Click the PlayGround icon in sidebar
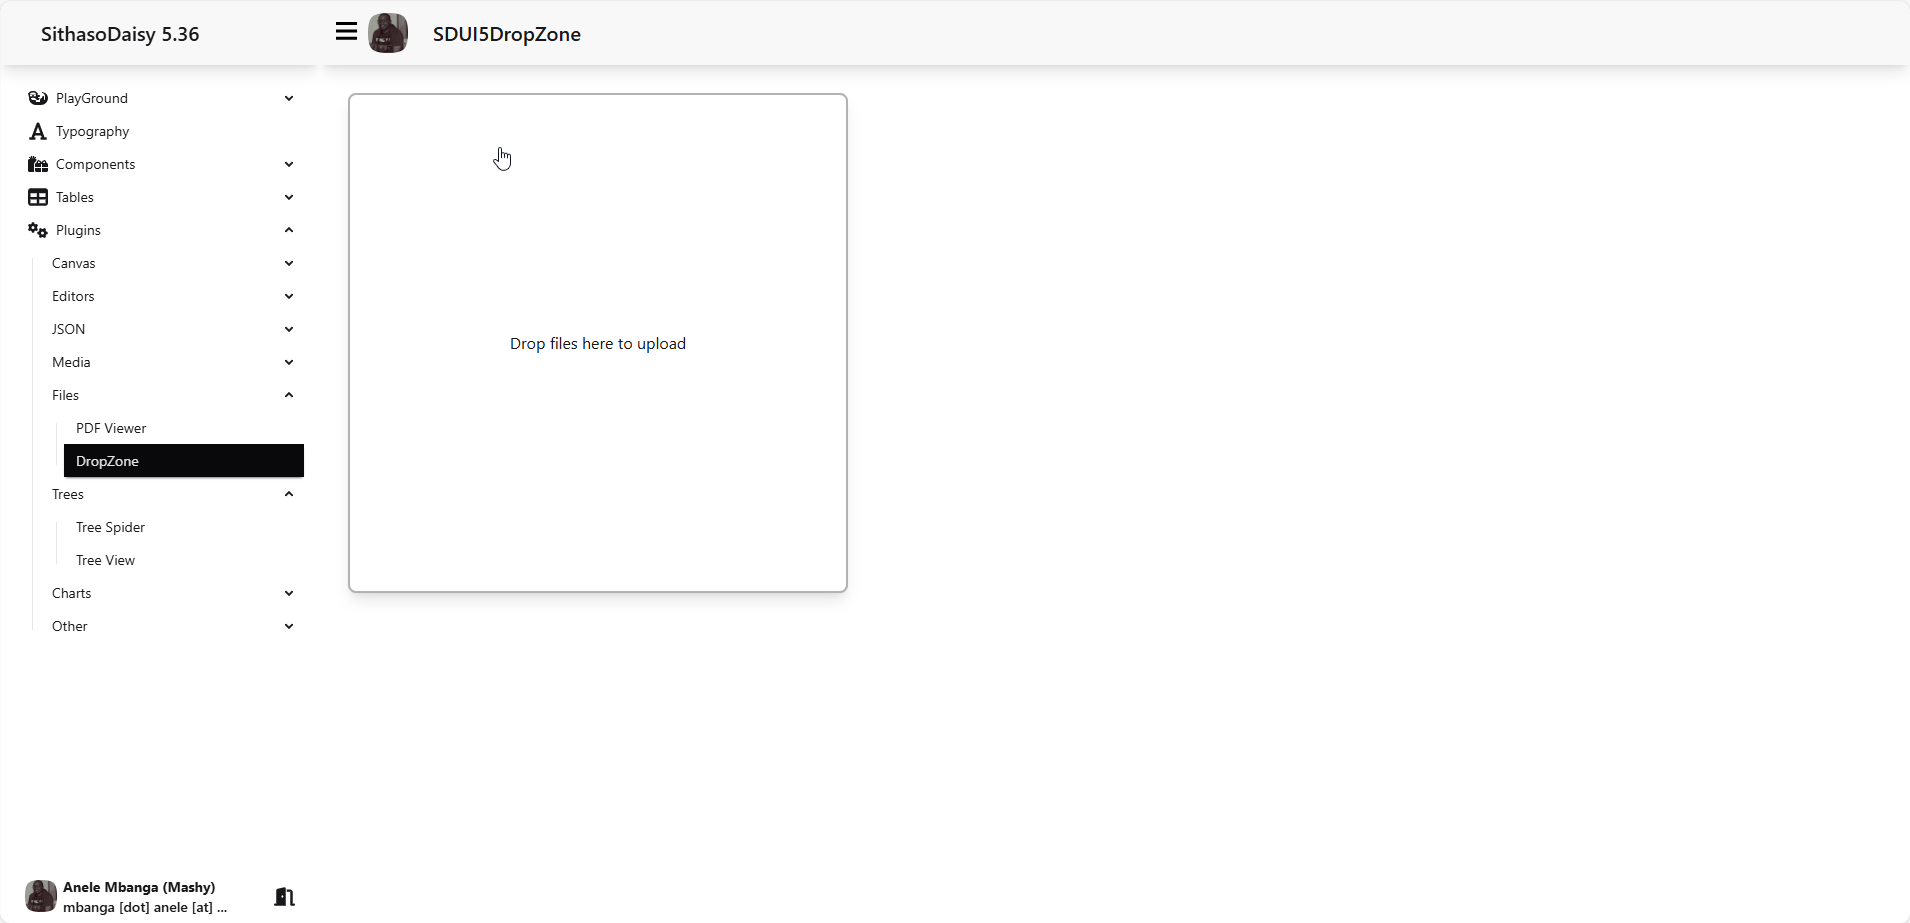Viewport: 1910px width, 923px height. 38,98
